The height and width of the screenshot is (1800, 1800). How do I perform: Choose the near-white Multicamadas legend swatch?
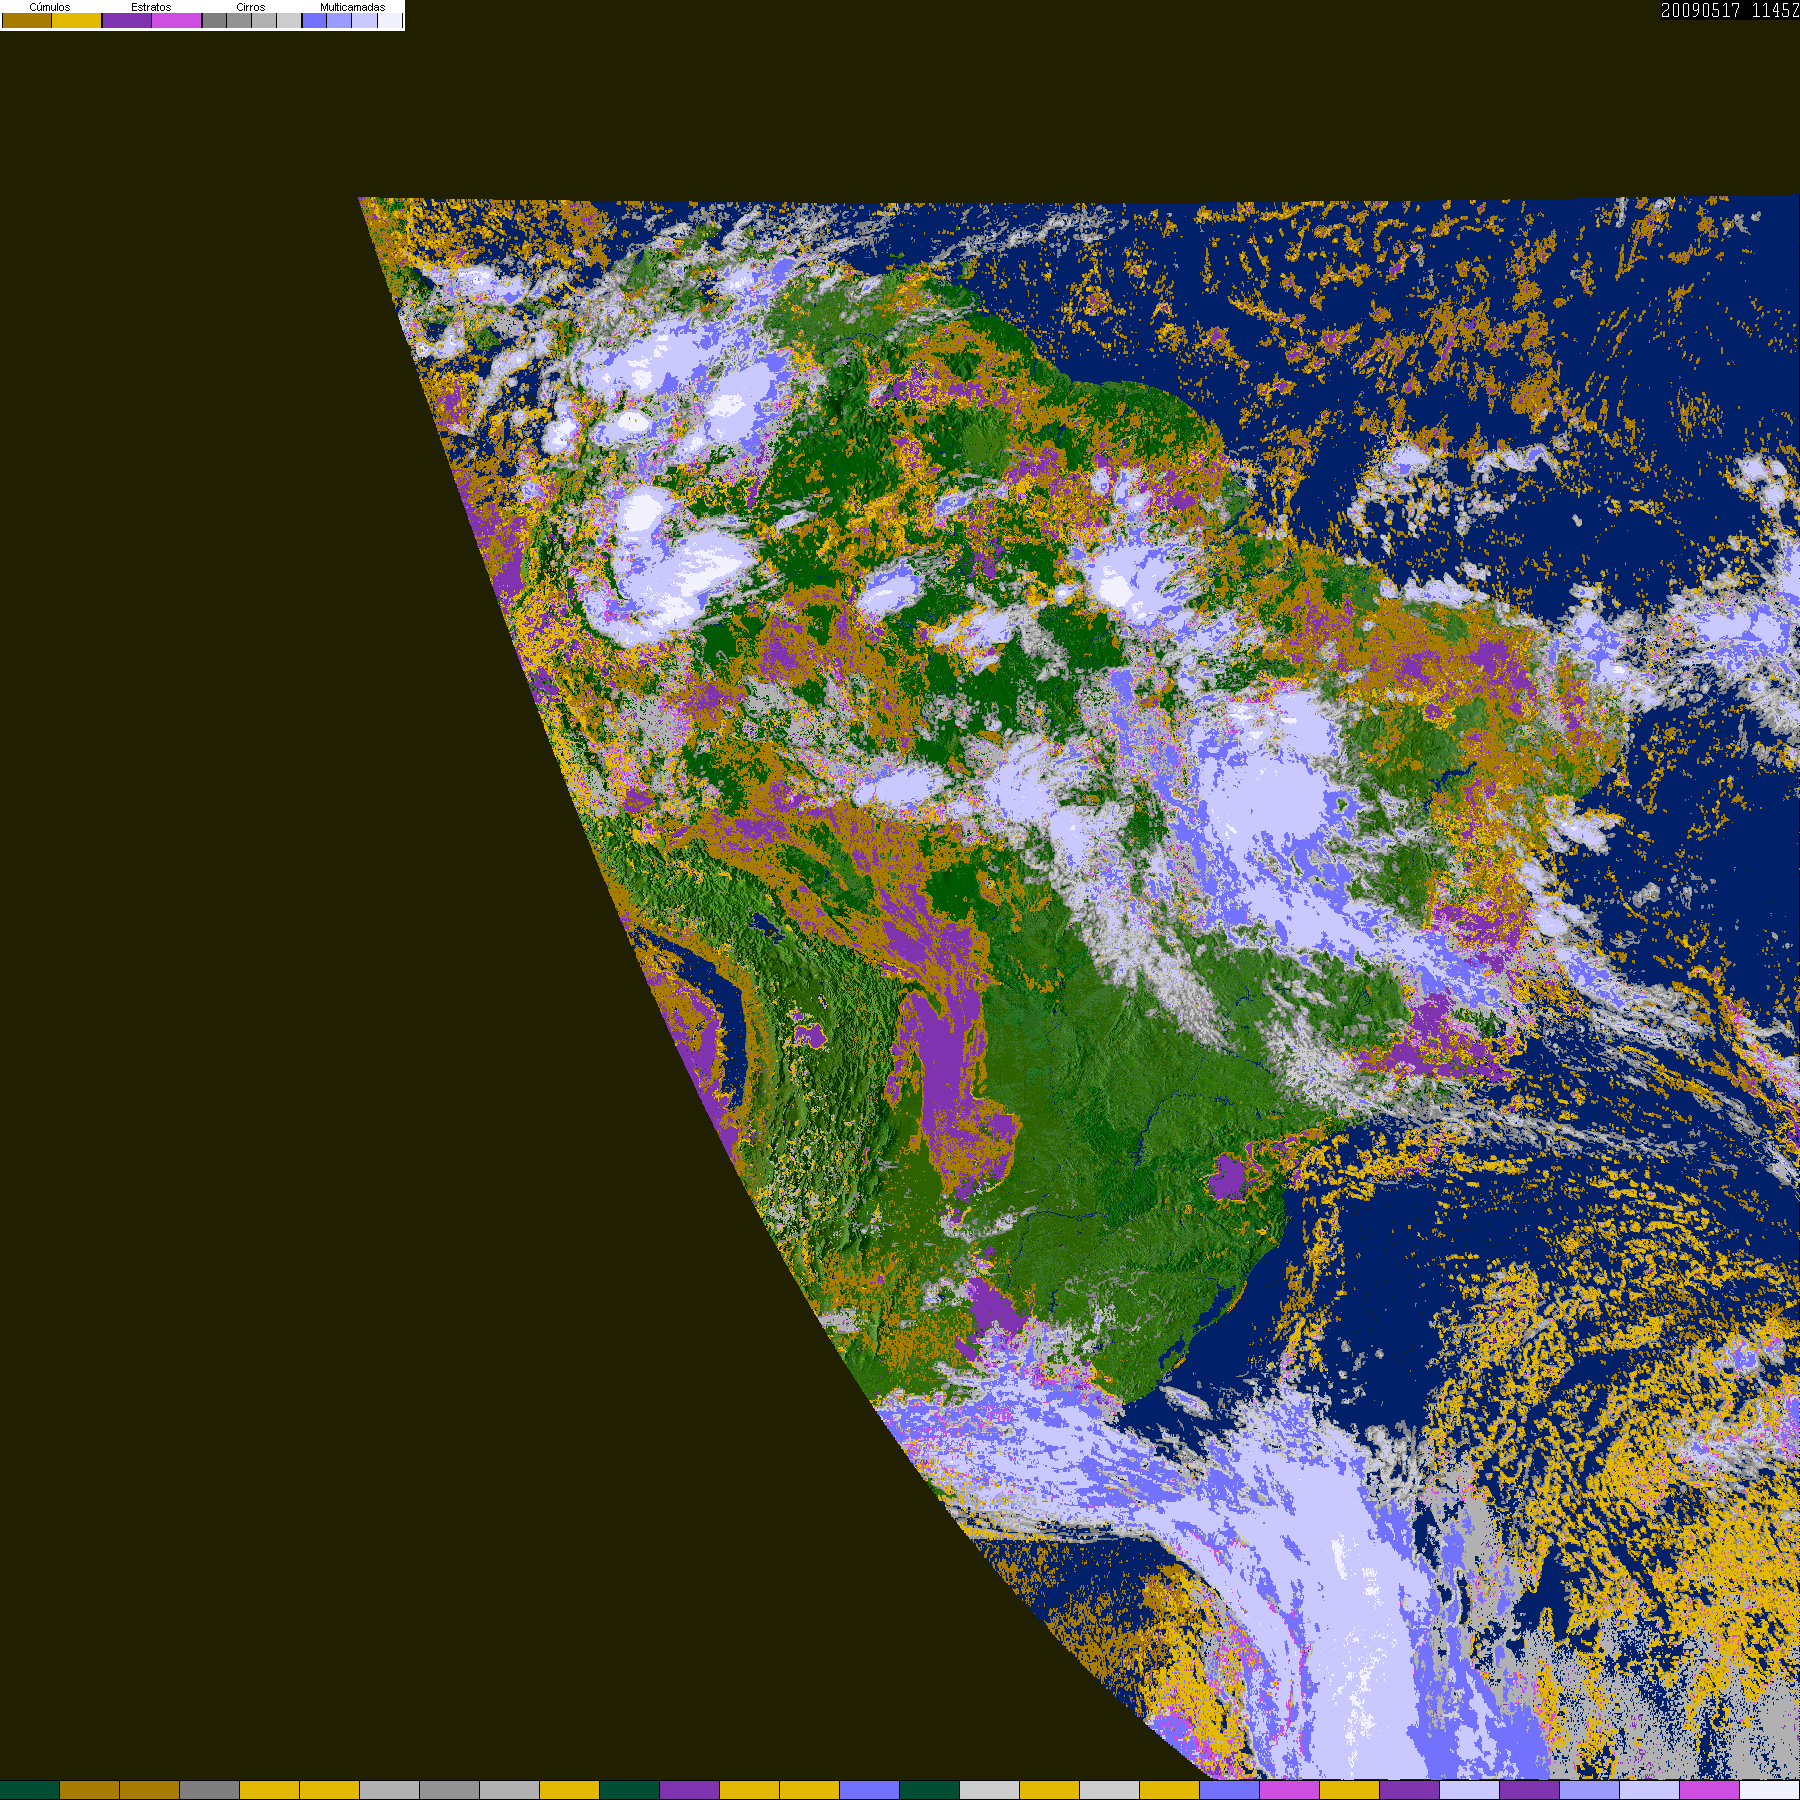389,20
